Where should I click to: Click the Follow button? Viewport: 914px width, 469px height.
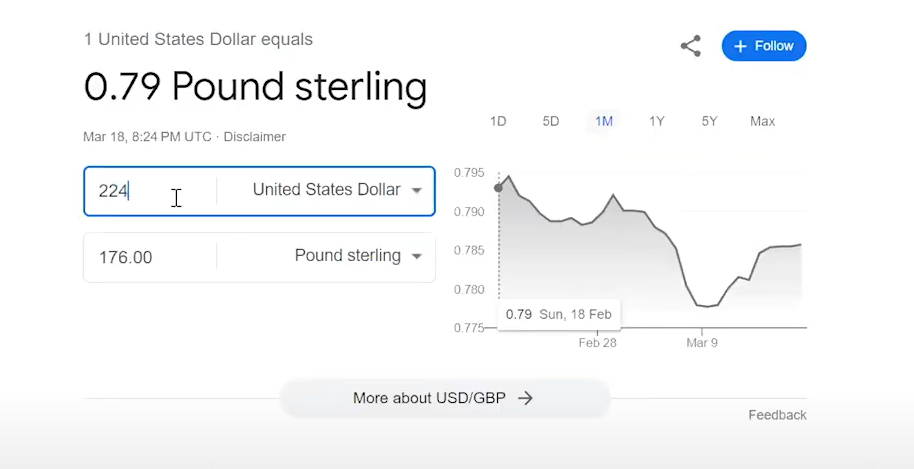(x=764, y=46)
